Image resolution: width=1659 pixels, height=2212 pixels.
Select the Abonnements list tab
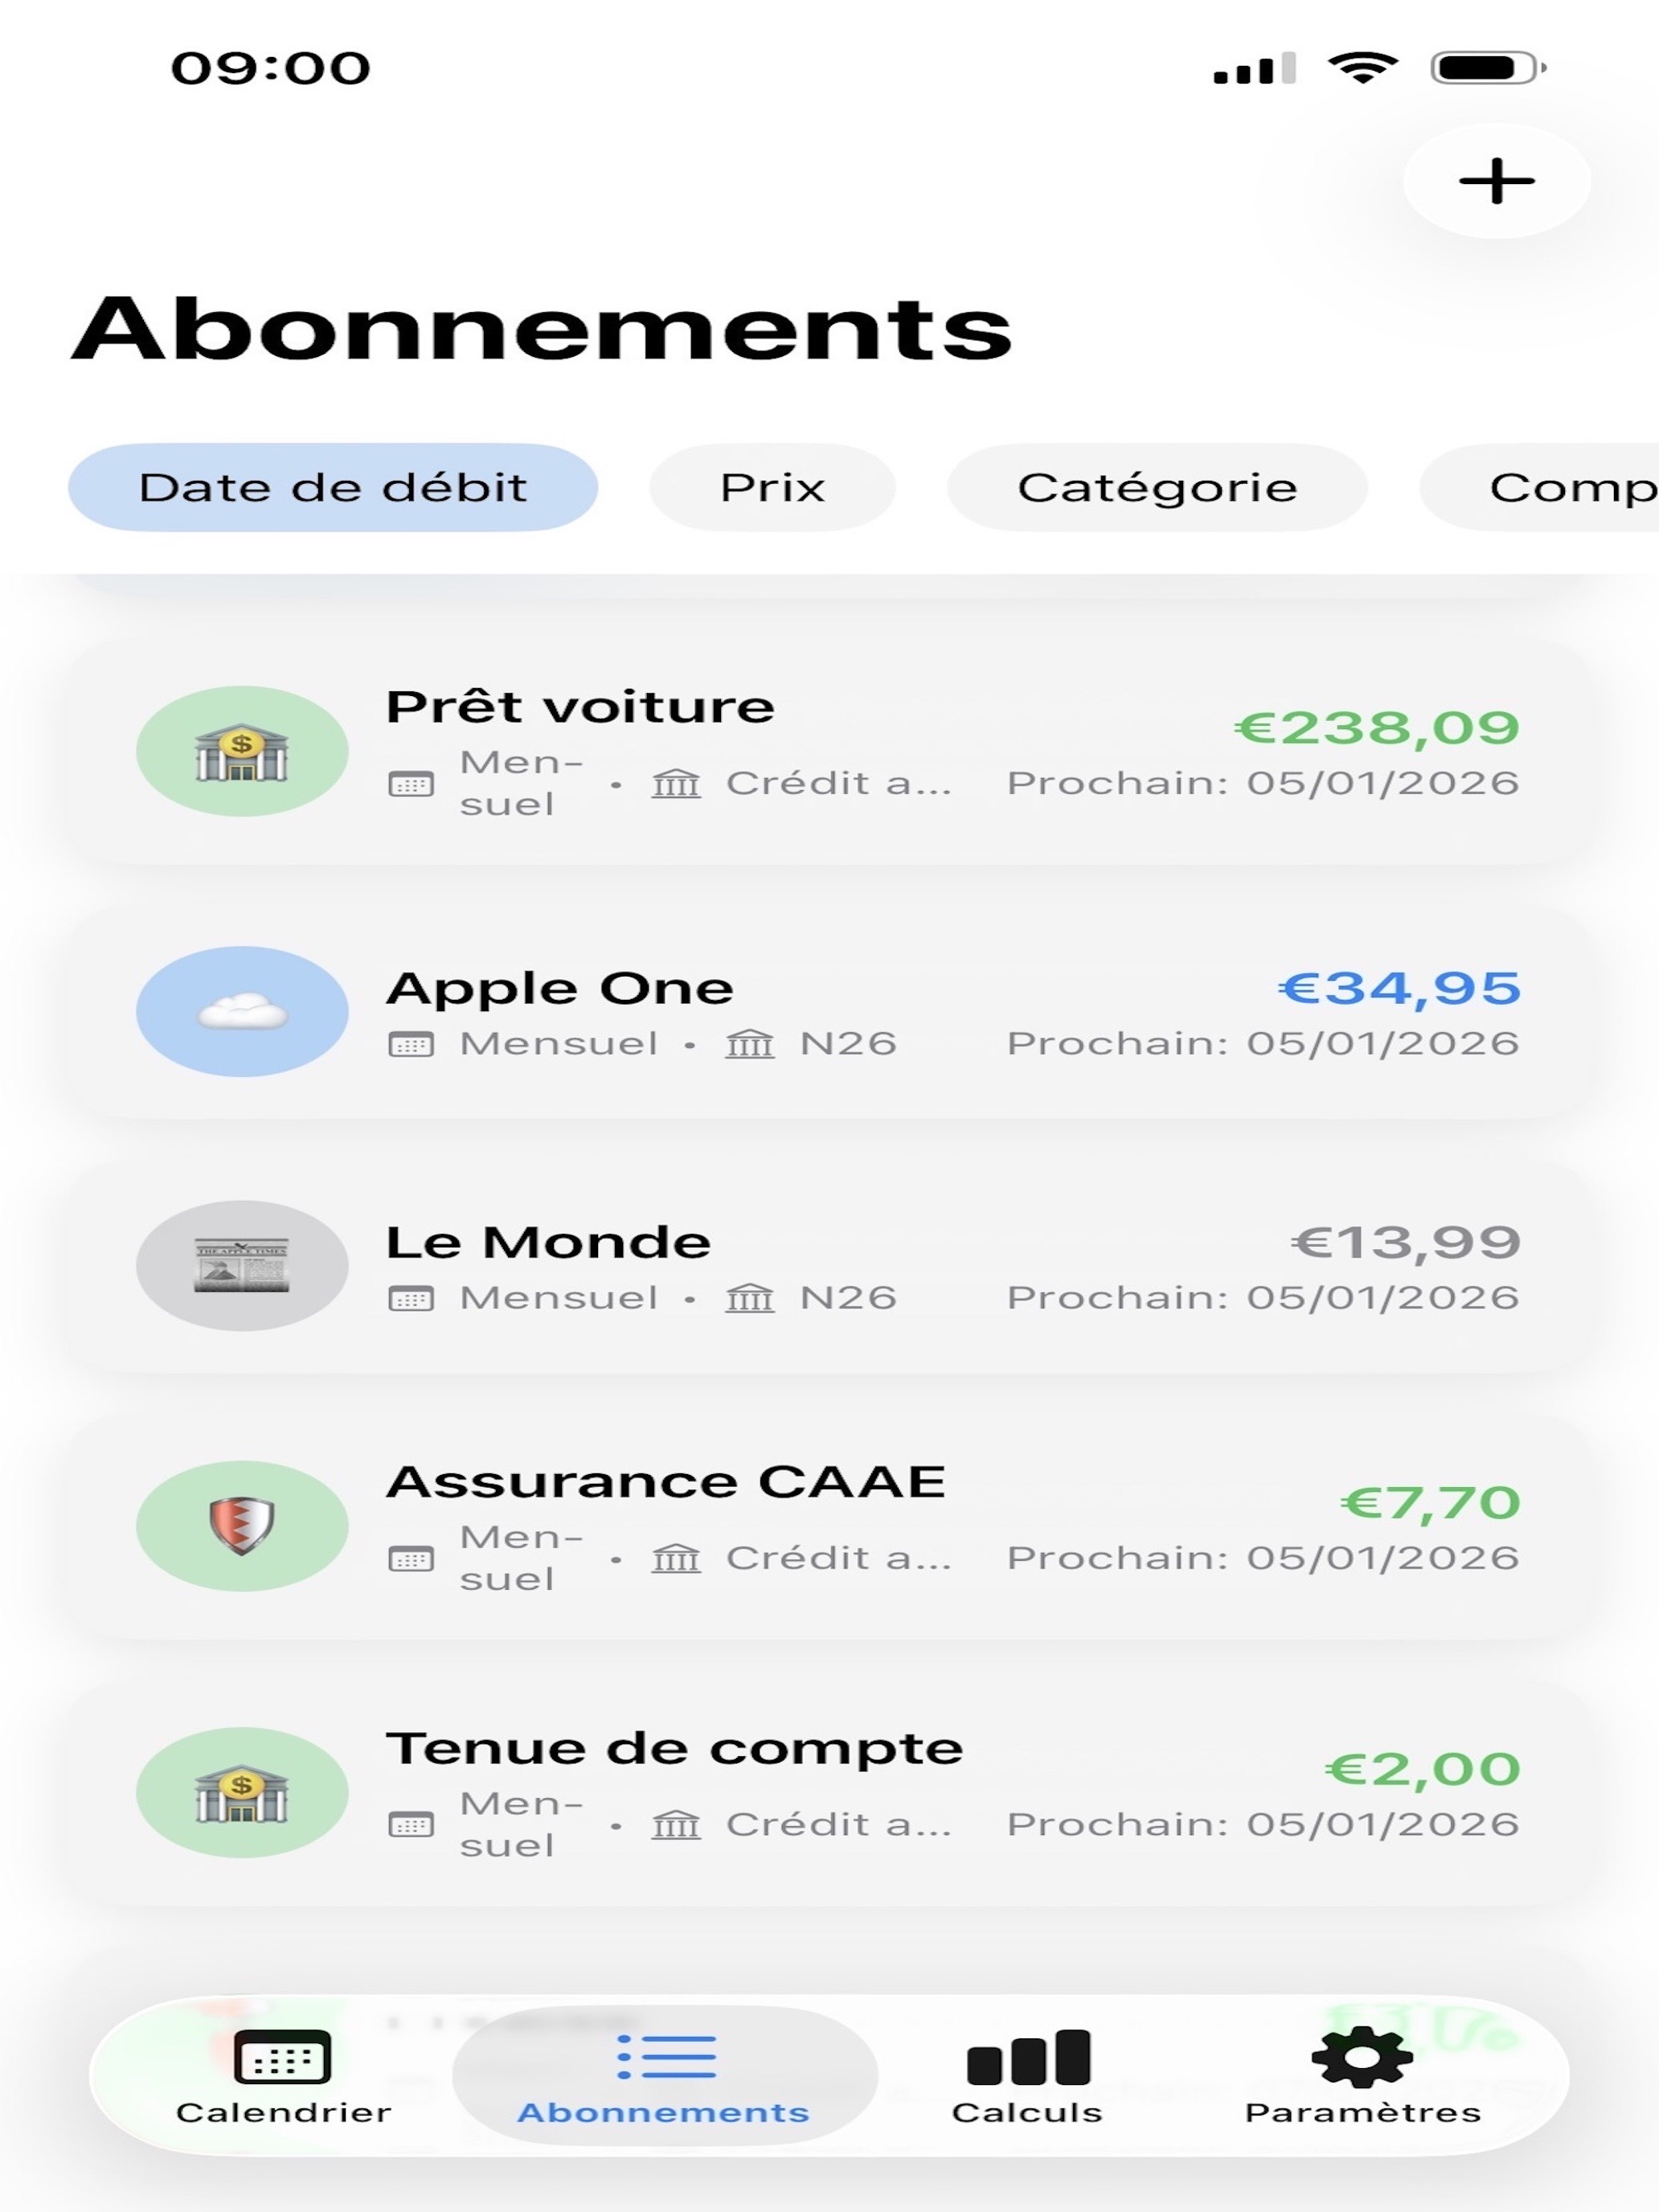pyautogui.click(x=664, y=2076)
